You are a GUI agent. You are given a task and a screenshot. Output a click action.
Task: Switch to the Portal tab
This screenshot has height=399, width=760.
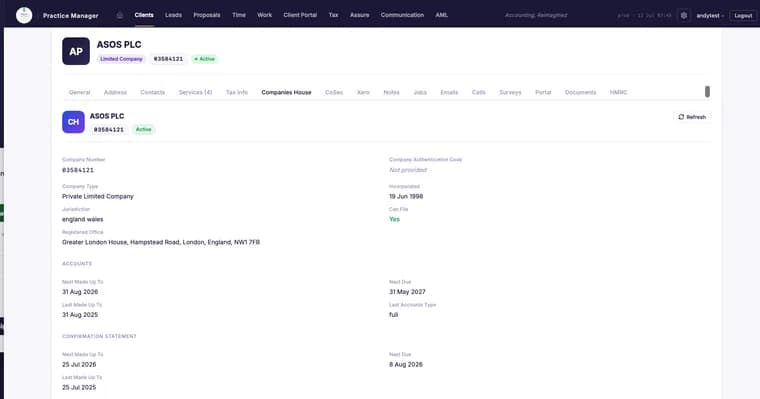[x=543, y=92]
